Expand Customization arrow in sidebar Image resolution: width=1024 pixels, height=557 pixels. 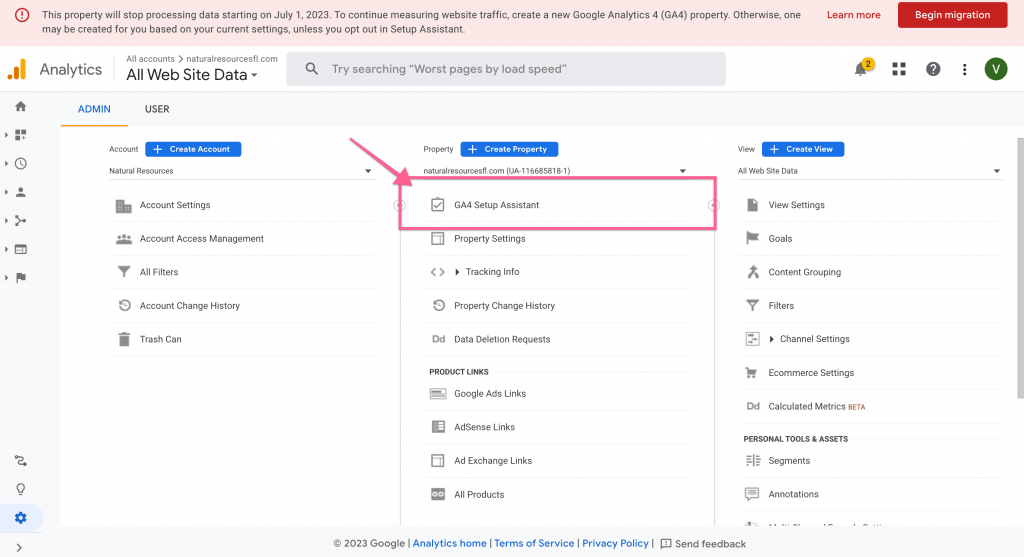(6, 135)
